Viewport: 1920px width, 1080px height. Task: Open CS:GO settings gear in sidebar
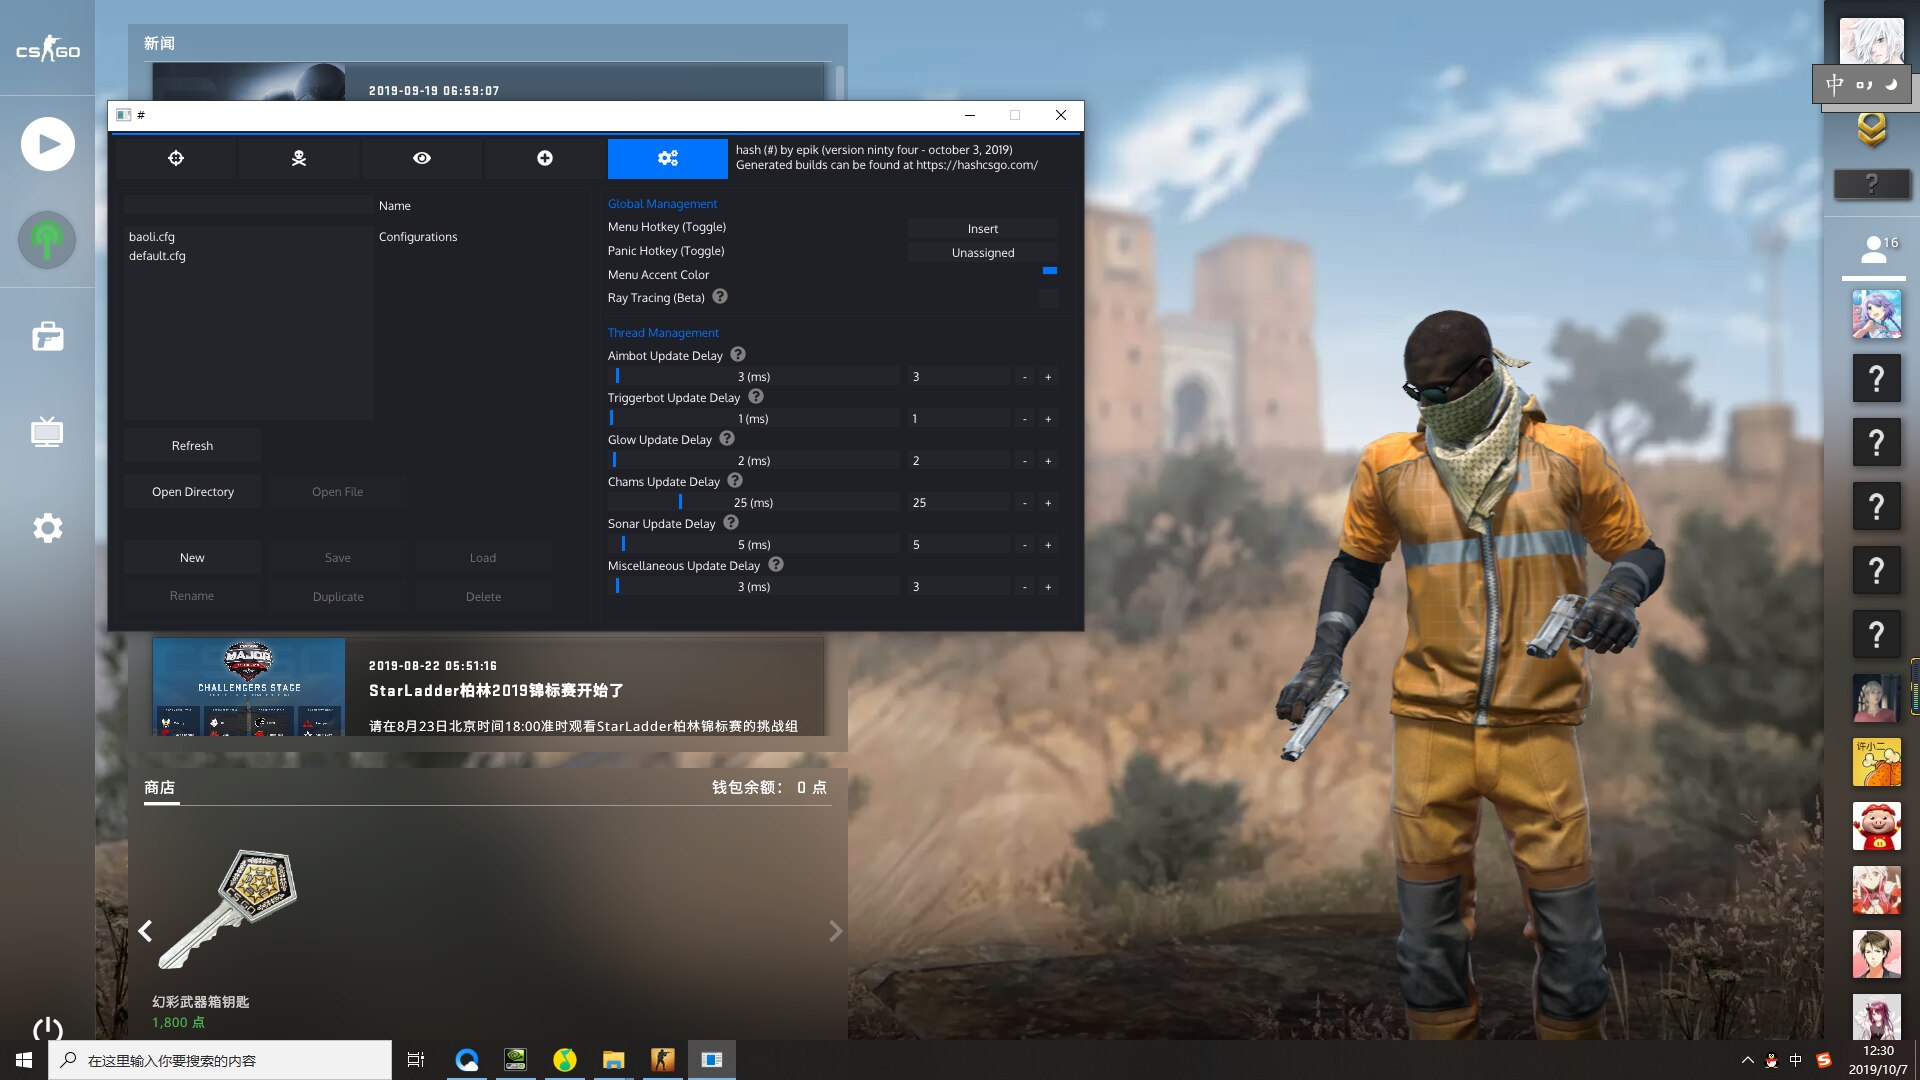coord(47,528)
